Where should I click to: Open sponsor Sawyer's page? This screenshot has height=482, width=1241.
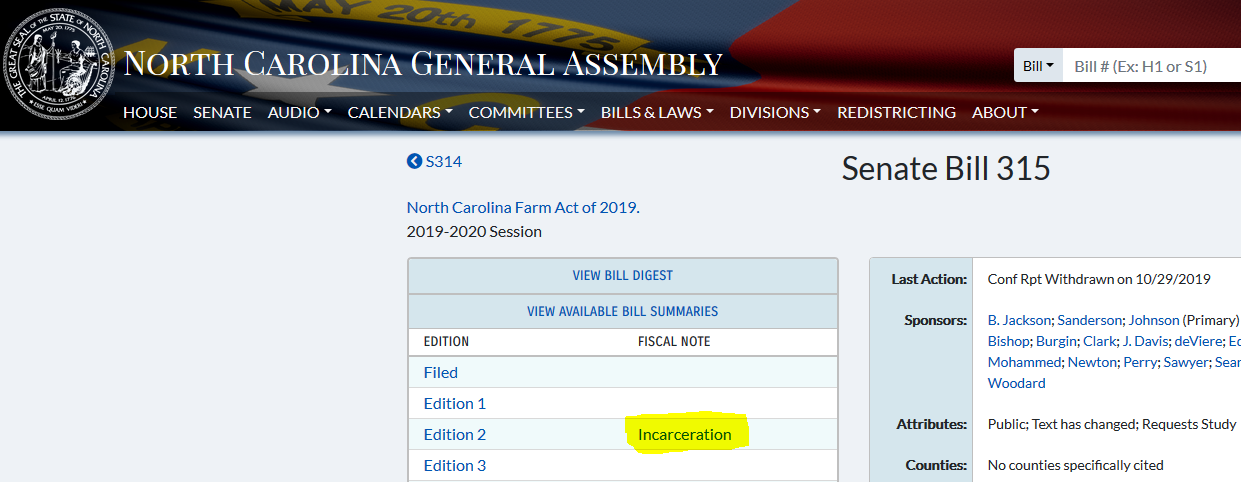point(1186,362)
